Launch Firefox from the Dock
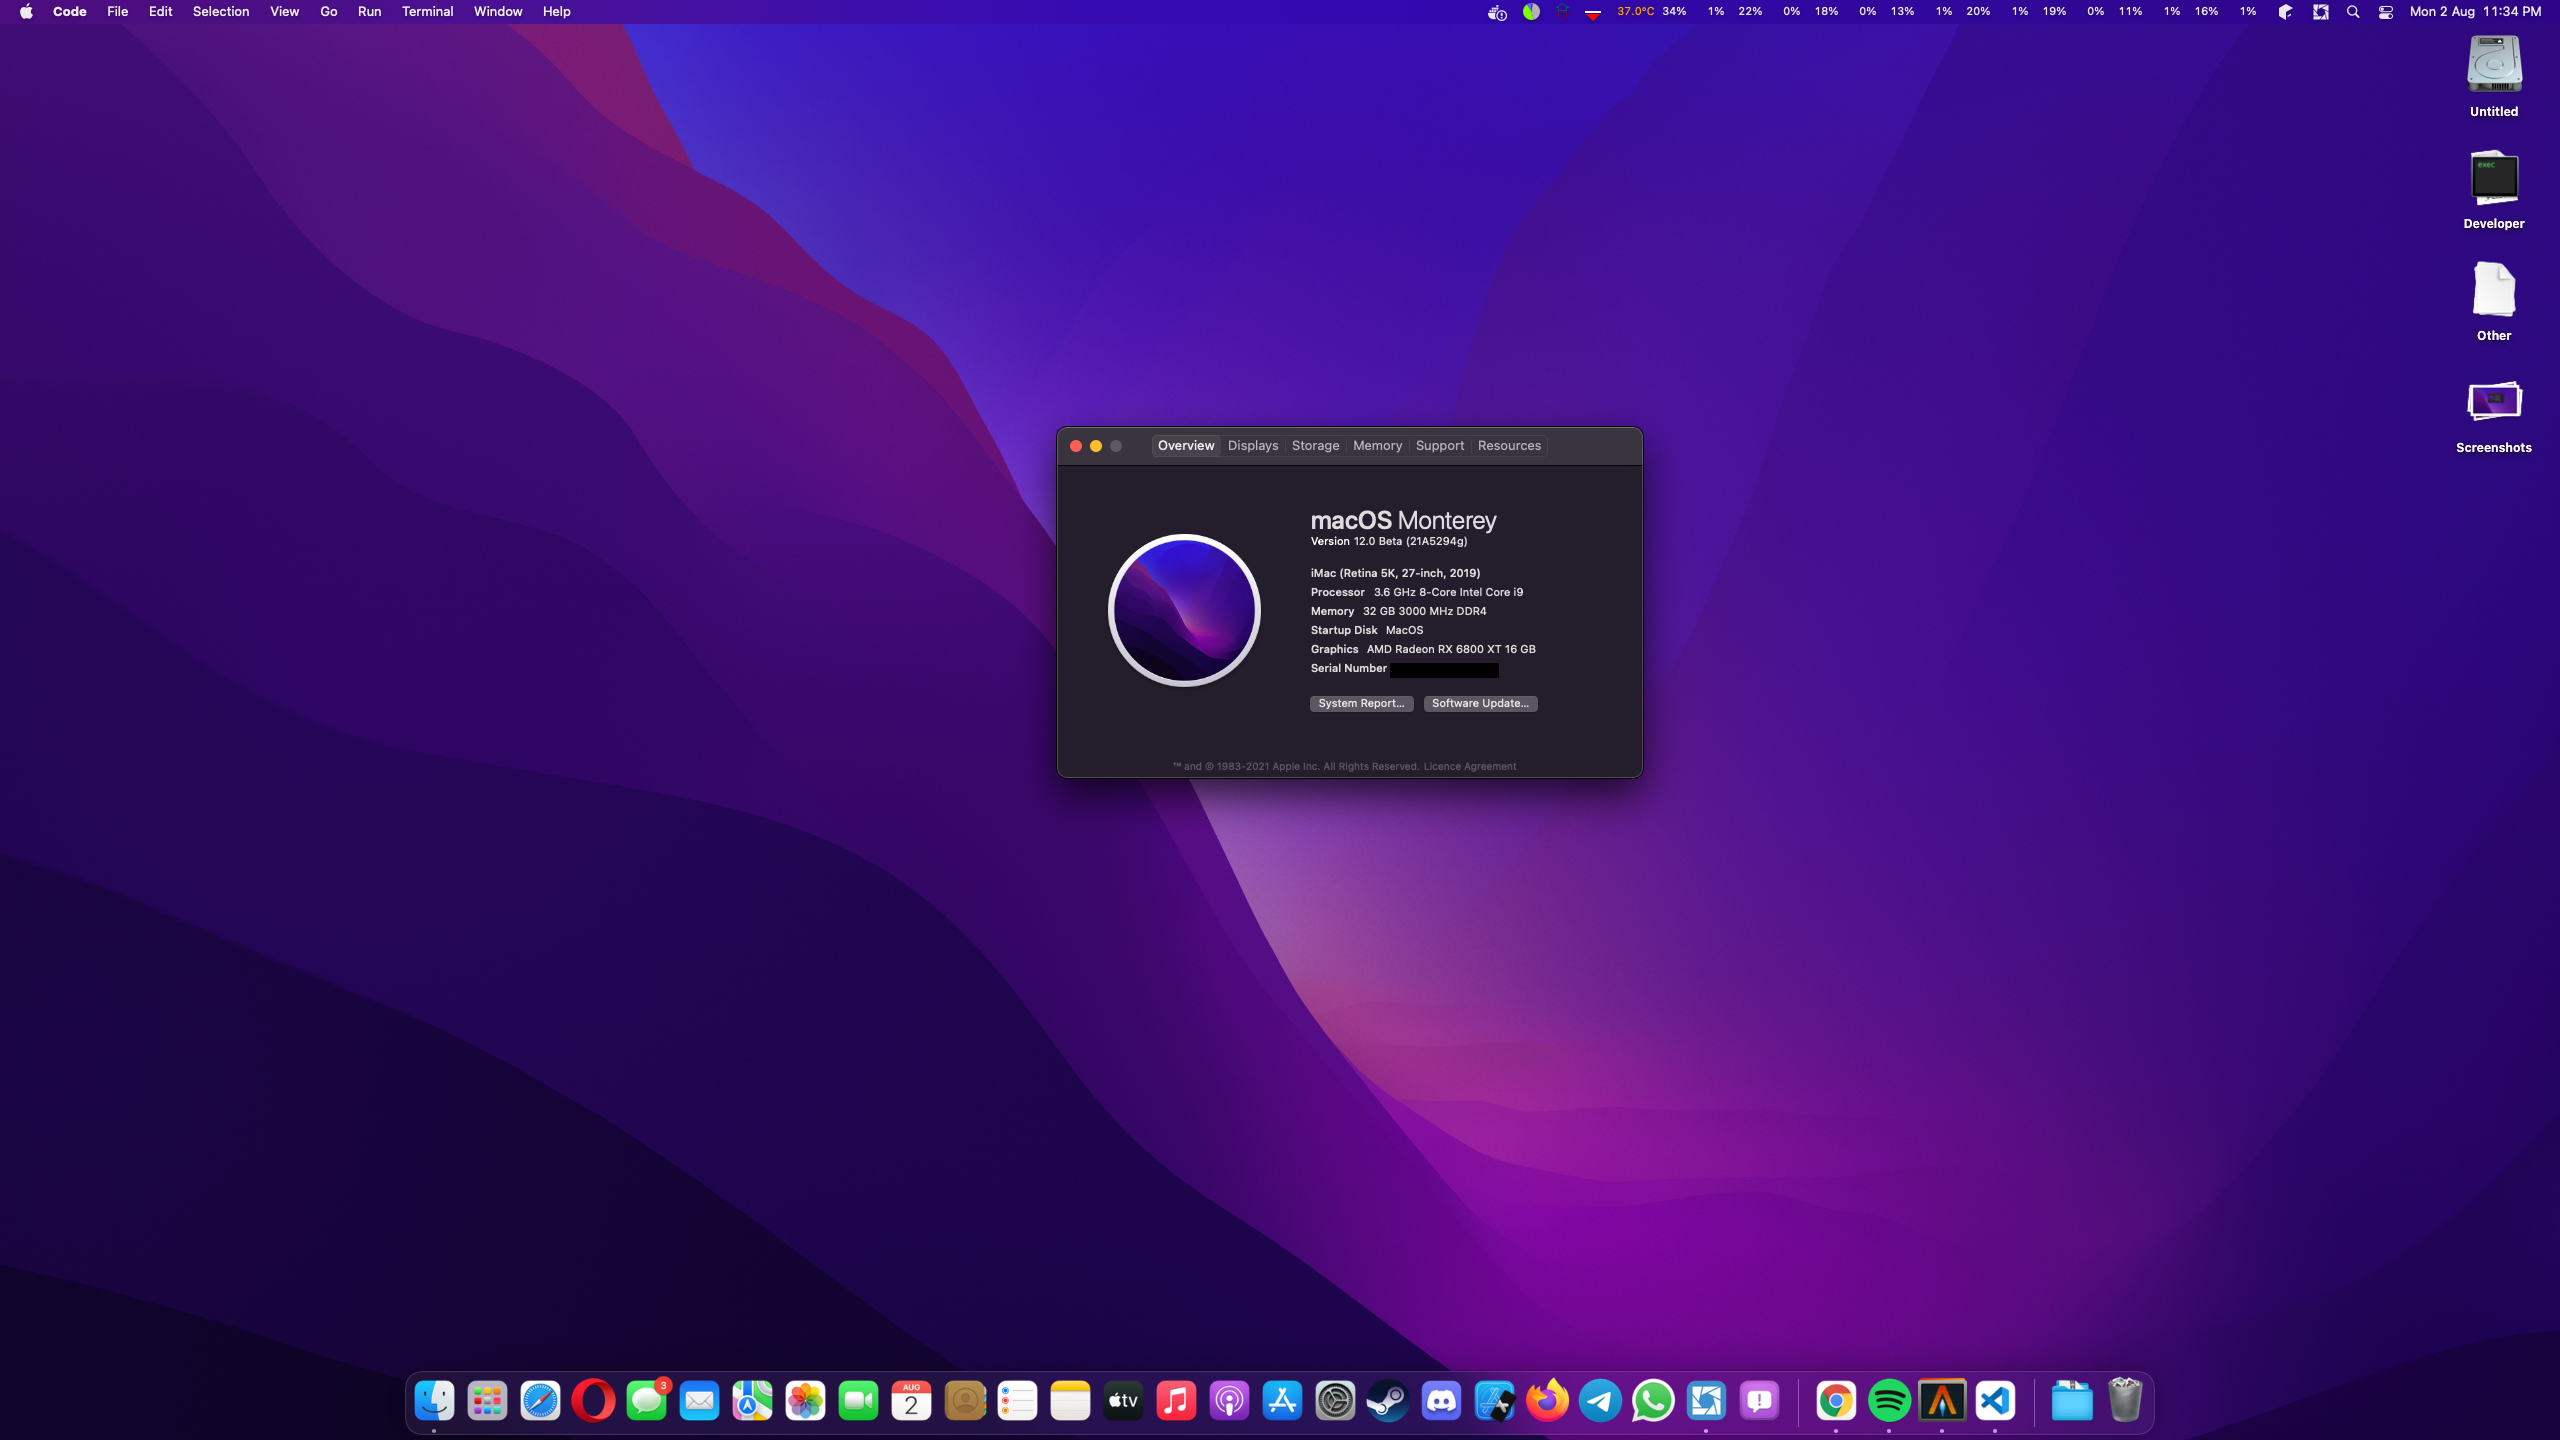Image resolution: width=2560 pixels, height=1440 pixels. click(1547, 1401)
